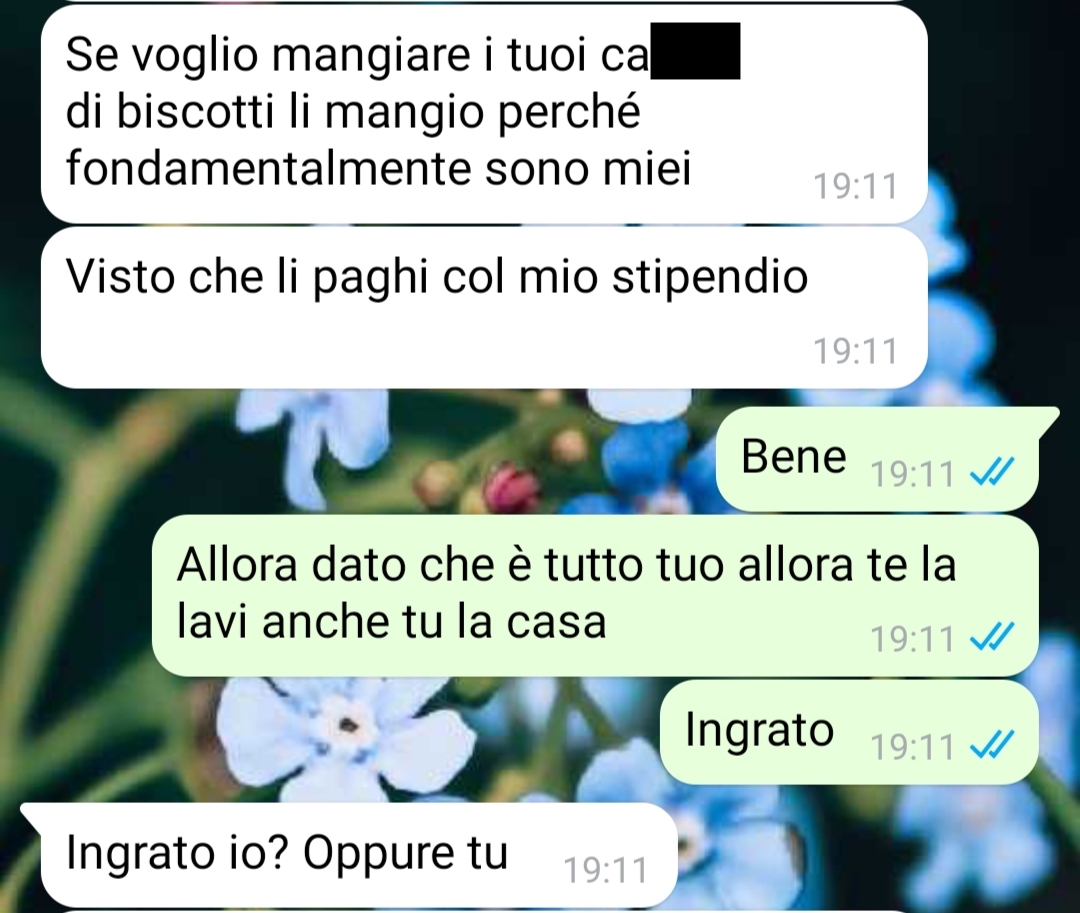The image size is (1080, 913).
Task: Tap the 19:11 timestamp beside sent 'Ingrato'
Action: pyautogui.click(x=912, y=746)
